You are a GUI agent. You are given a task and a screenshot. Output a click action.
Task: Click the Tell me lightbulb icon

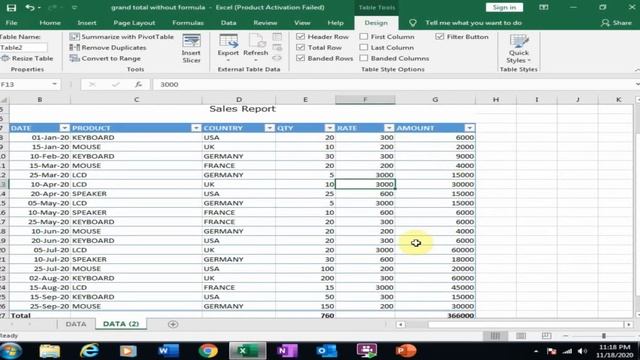coord(413,23)
